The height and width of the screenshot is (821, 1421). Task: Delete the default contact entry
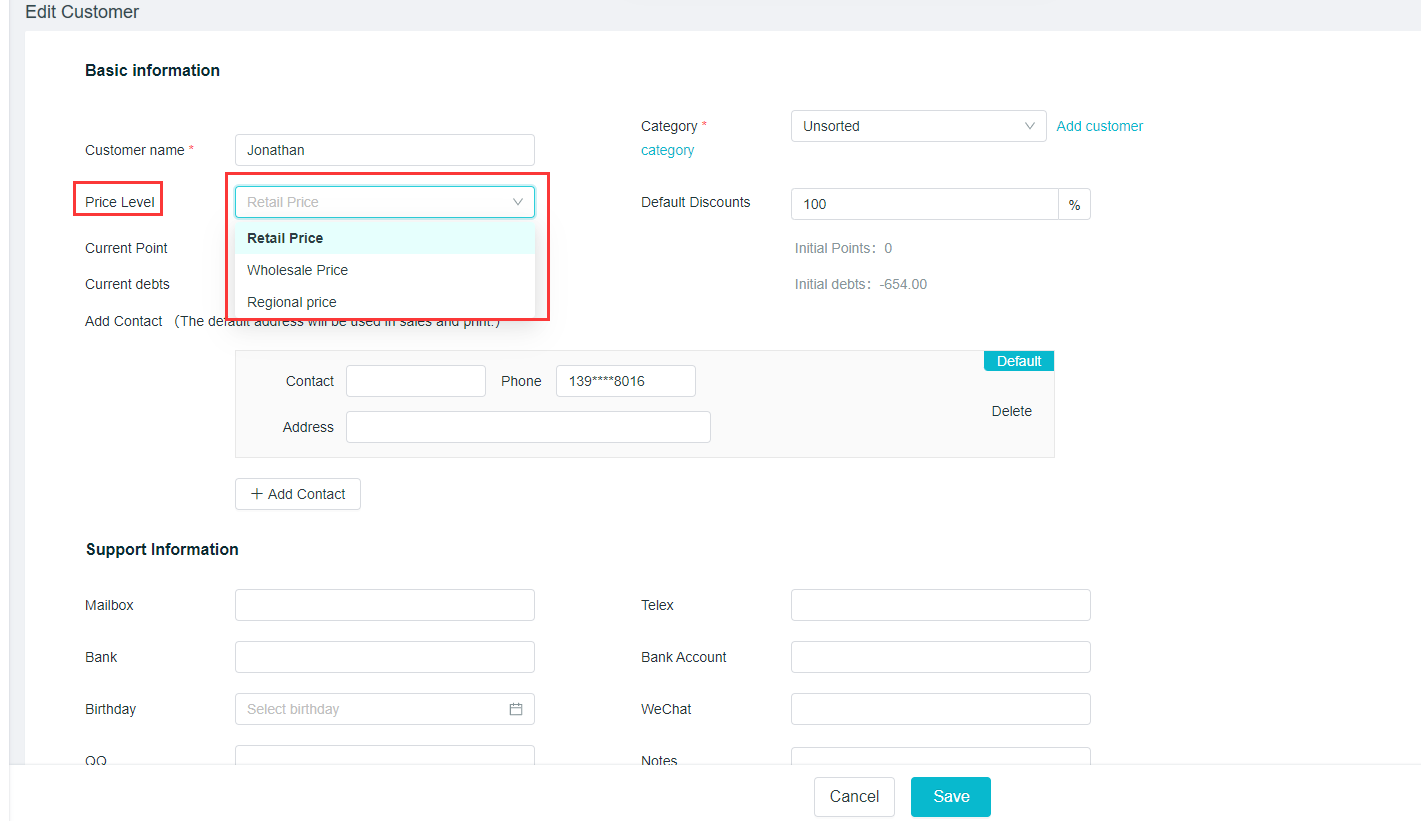[1011, 411]
